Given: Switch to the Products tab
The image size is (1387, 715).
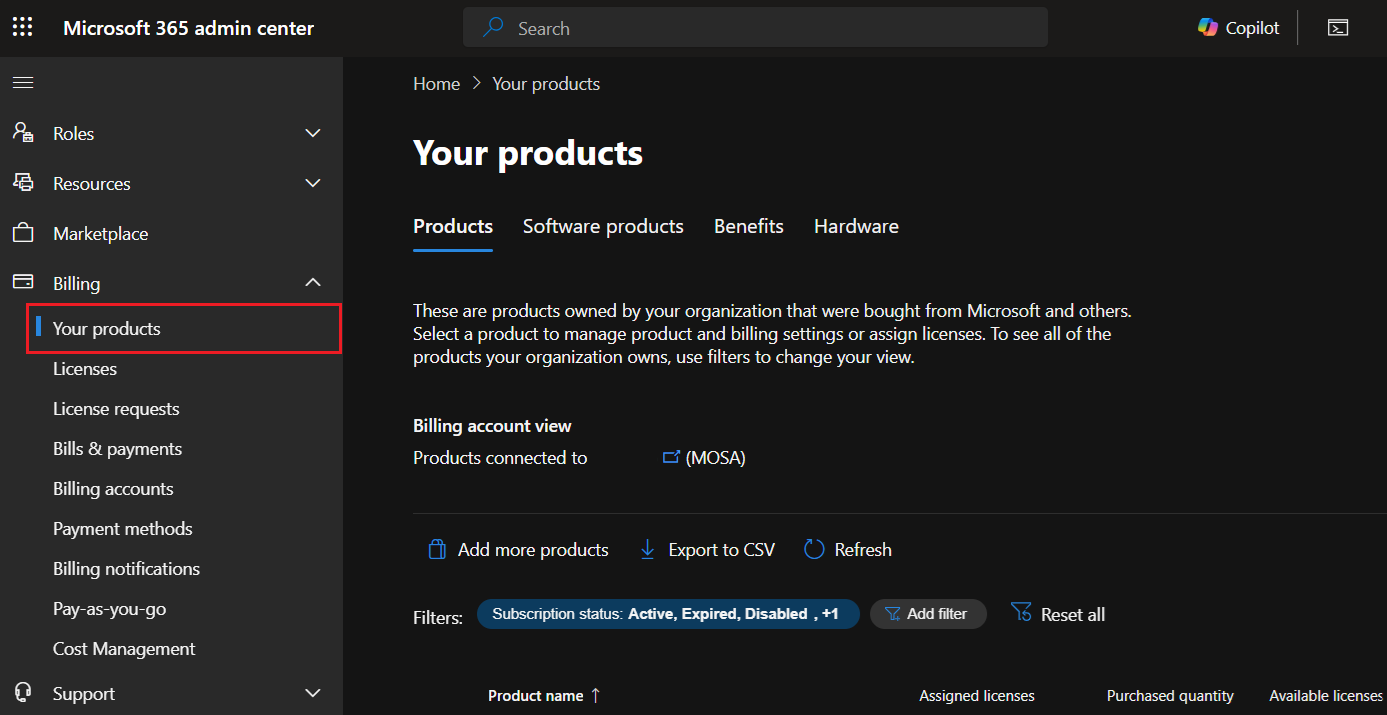Looking at the screenshot, I should tap(453, 226).
